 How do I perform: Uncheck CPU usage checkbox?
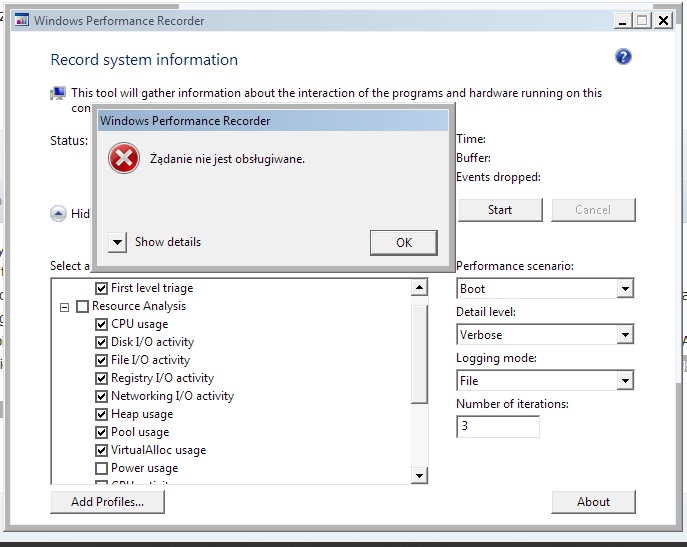101,324
